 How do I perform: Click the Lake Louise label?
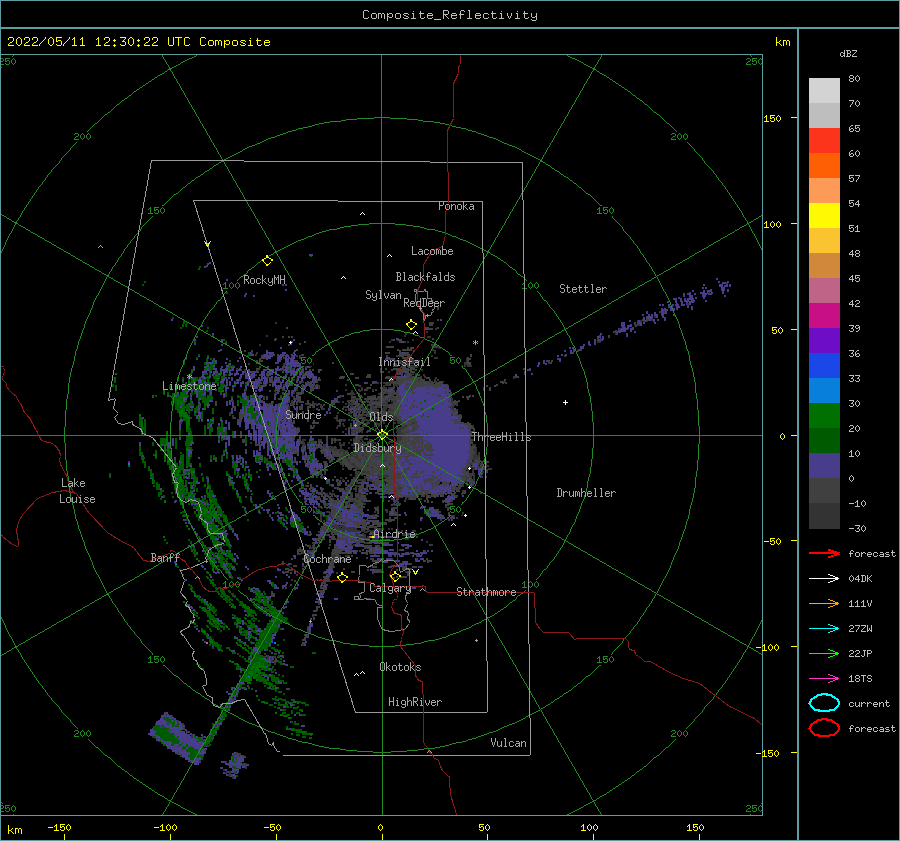[77, 491]
